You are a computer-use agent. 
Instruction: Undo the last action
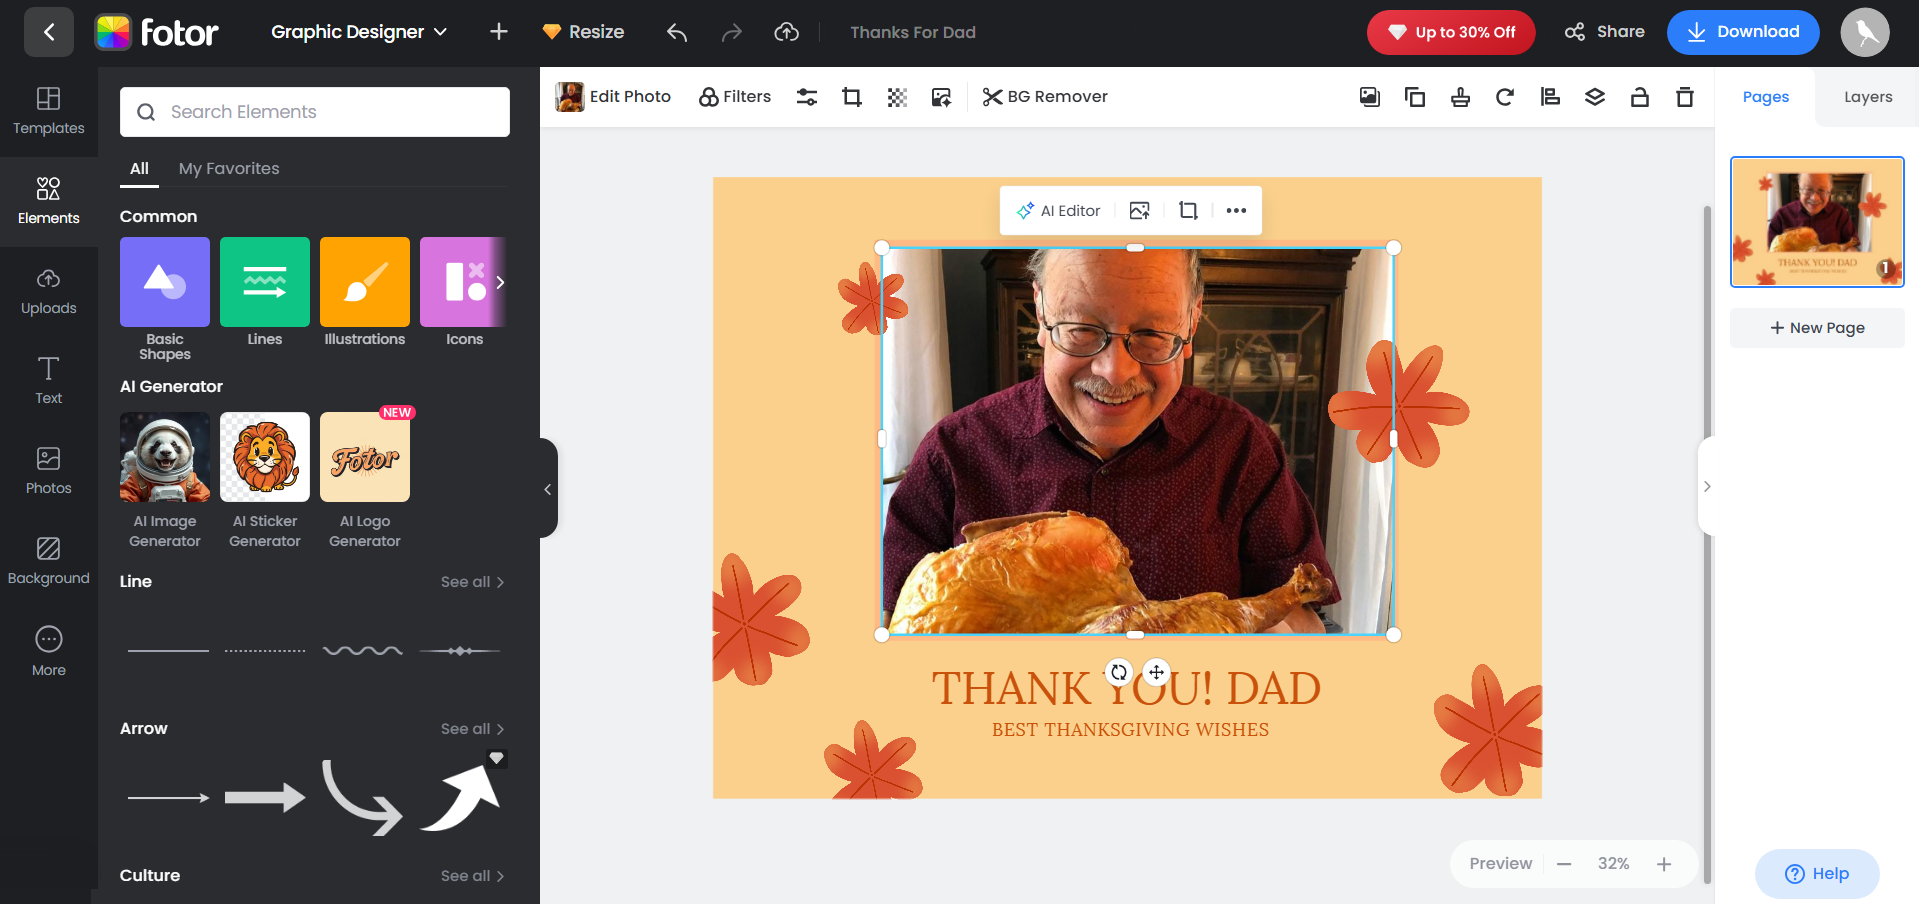pyautogui.click(x=677, y=32)
